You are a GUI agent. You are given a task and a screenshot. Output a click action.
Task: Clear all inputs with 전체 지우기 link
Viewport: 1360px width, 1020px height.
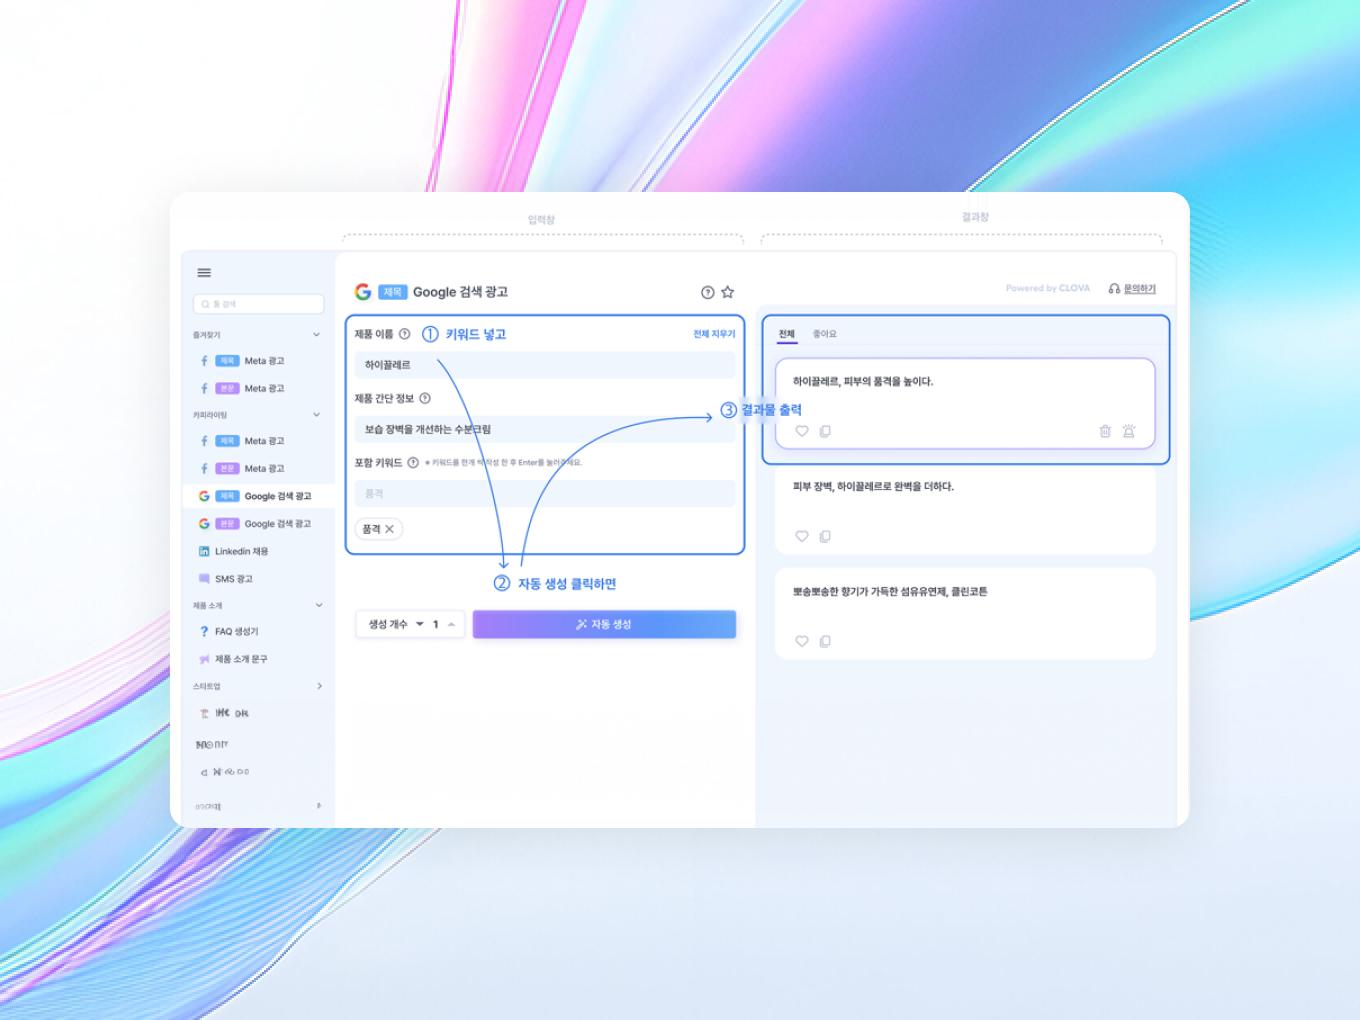click(711, 333)
